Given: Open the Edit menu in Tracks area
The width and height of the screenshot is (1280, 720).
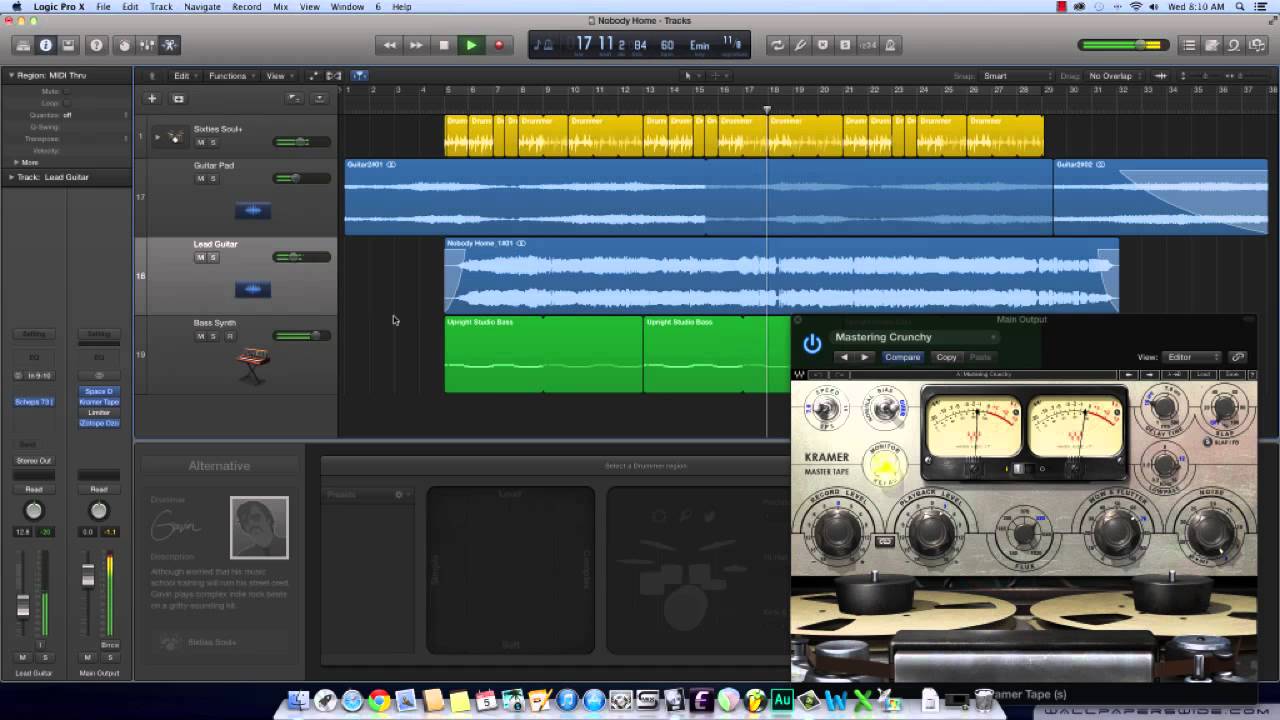Looking at the screenshot, I should coord(185,76).
